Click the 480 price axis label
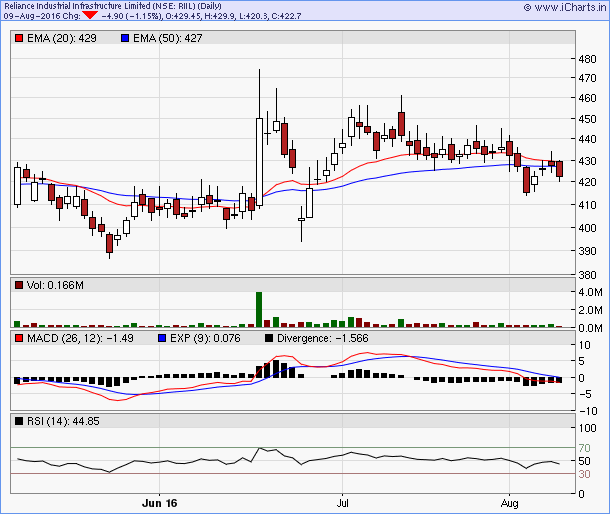Viewport: 610px width, 514px height. (587, 59)
